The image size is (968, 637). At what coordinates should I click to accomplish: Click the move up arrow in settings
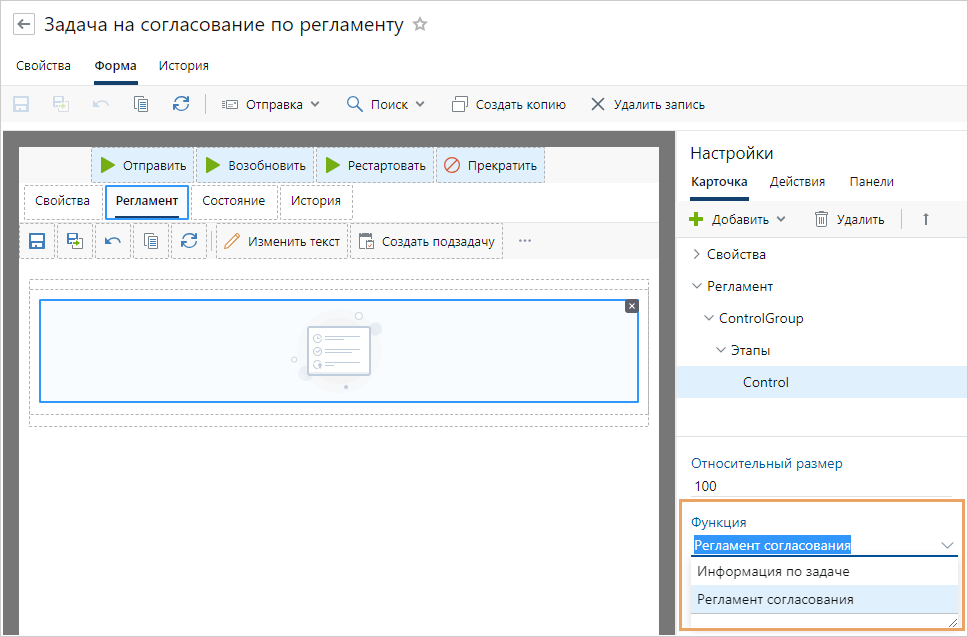click(x=926, y=219)
